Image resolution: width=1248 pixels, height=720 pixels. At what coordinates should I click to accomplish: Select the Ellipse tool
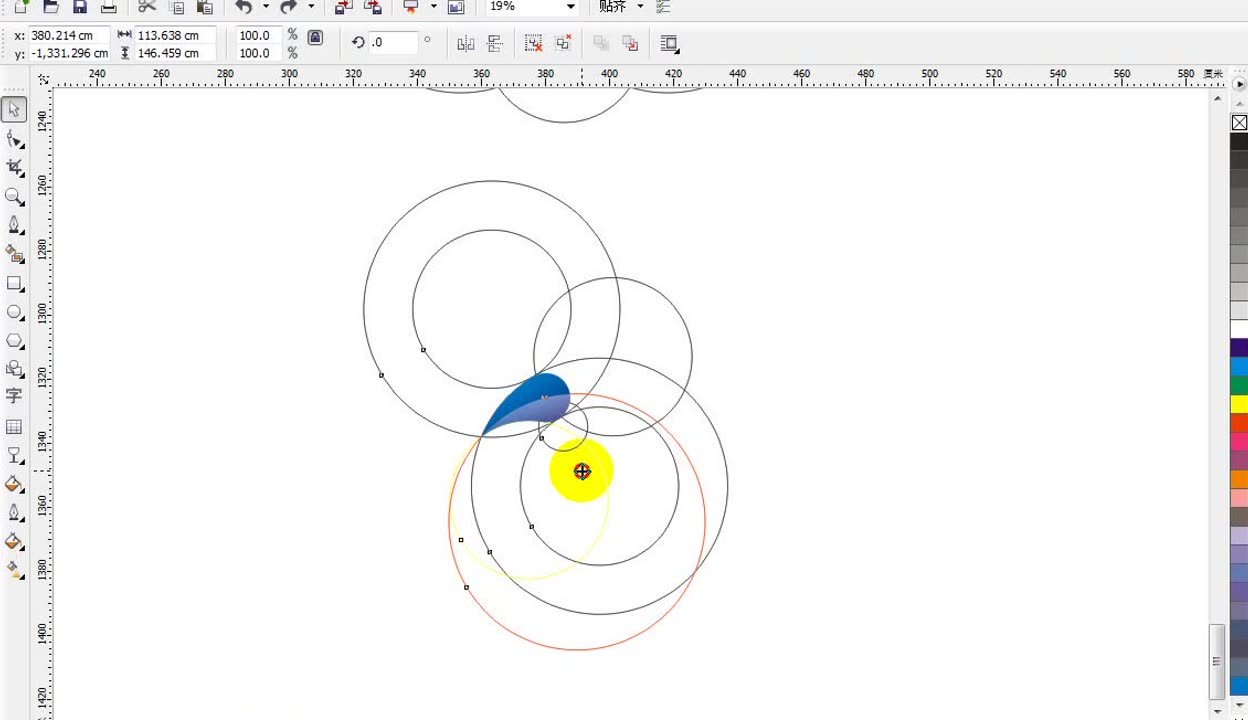coord(14,312)
